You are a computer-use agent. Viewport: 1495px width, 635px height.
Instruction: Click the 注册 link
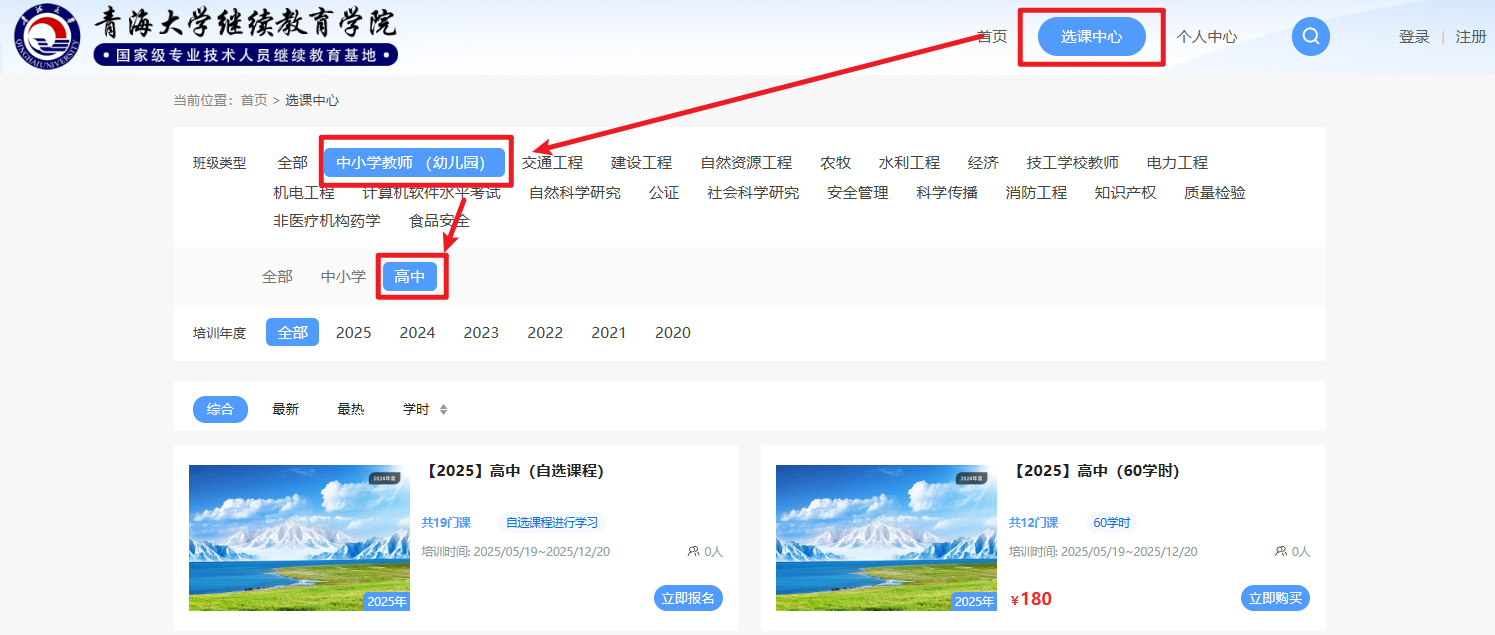point(1470,37)
